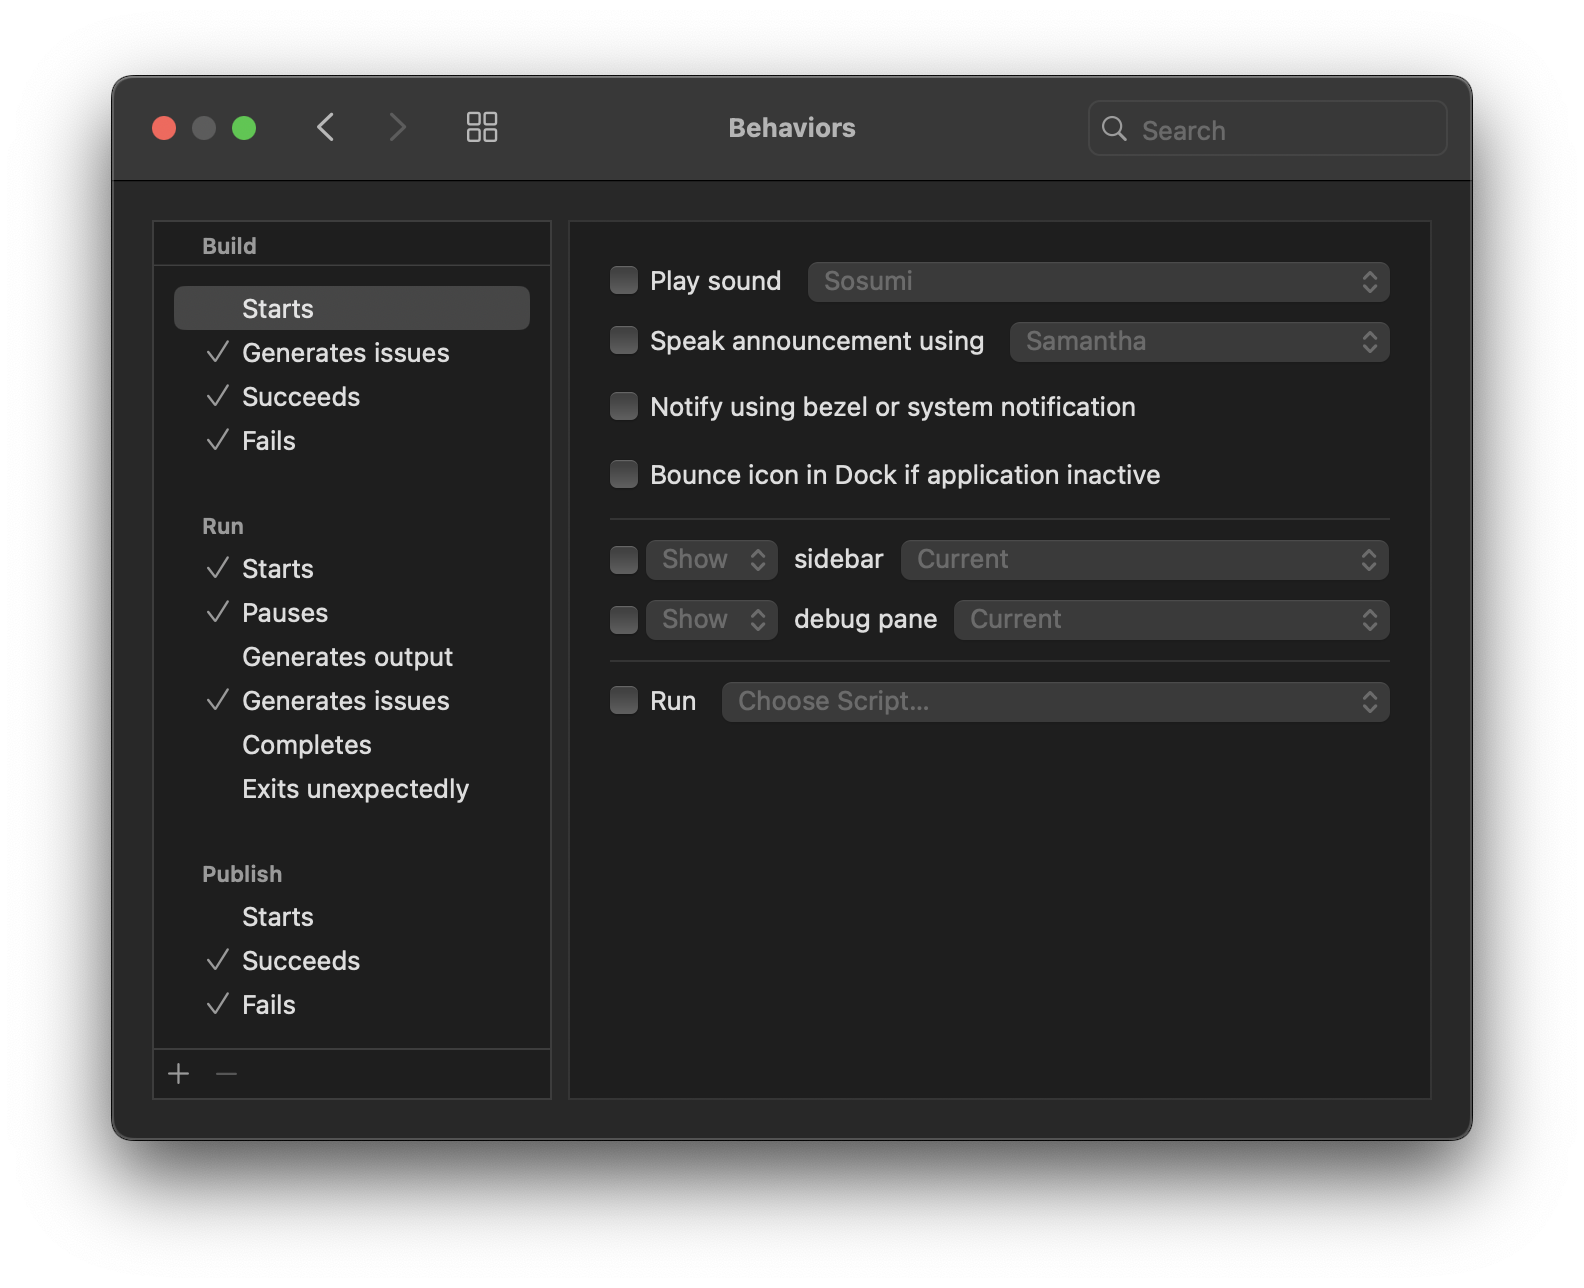Open the Sosumi sound dropdown

coord(1098,281)
